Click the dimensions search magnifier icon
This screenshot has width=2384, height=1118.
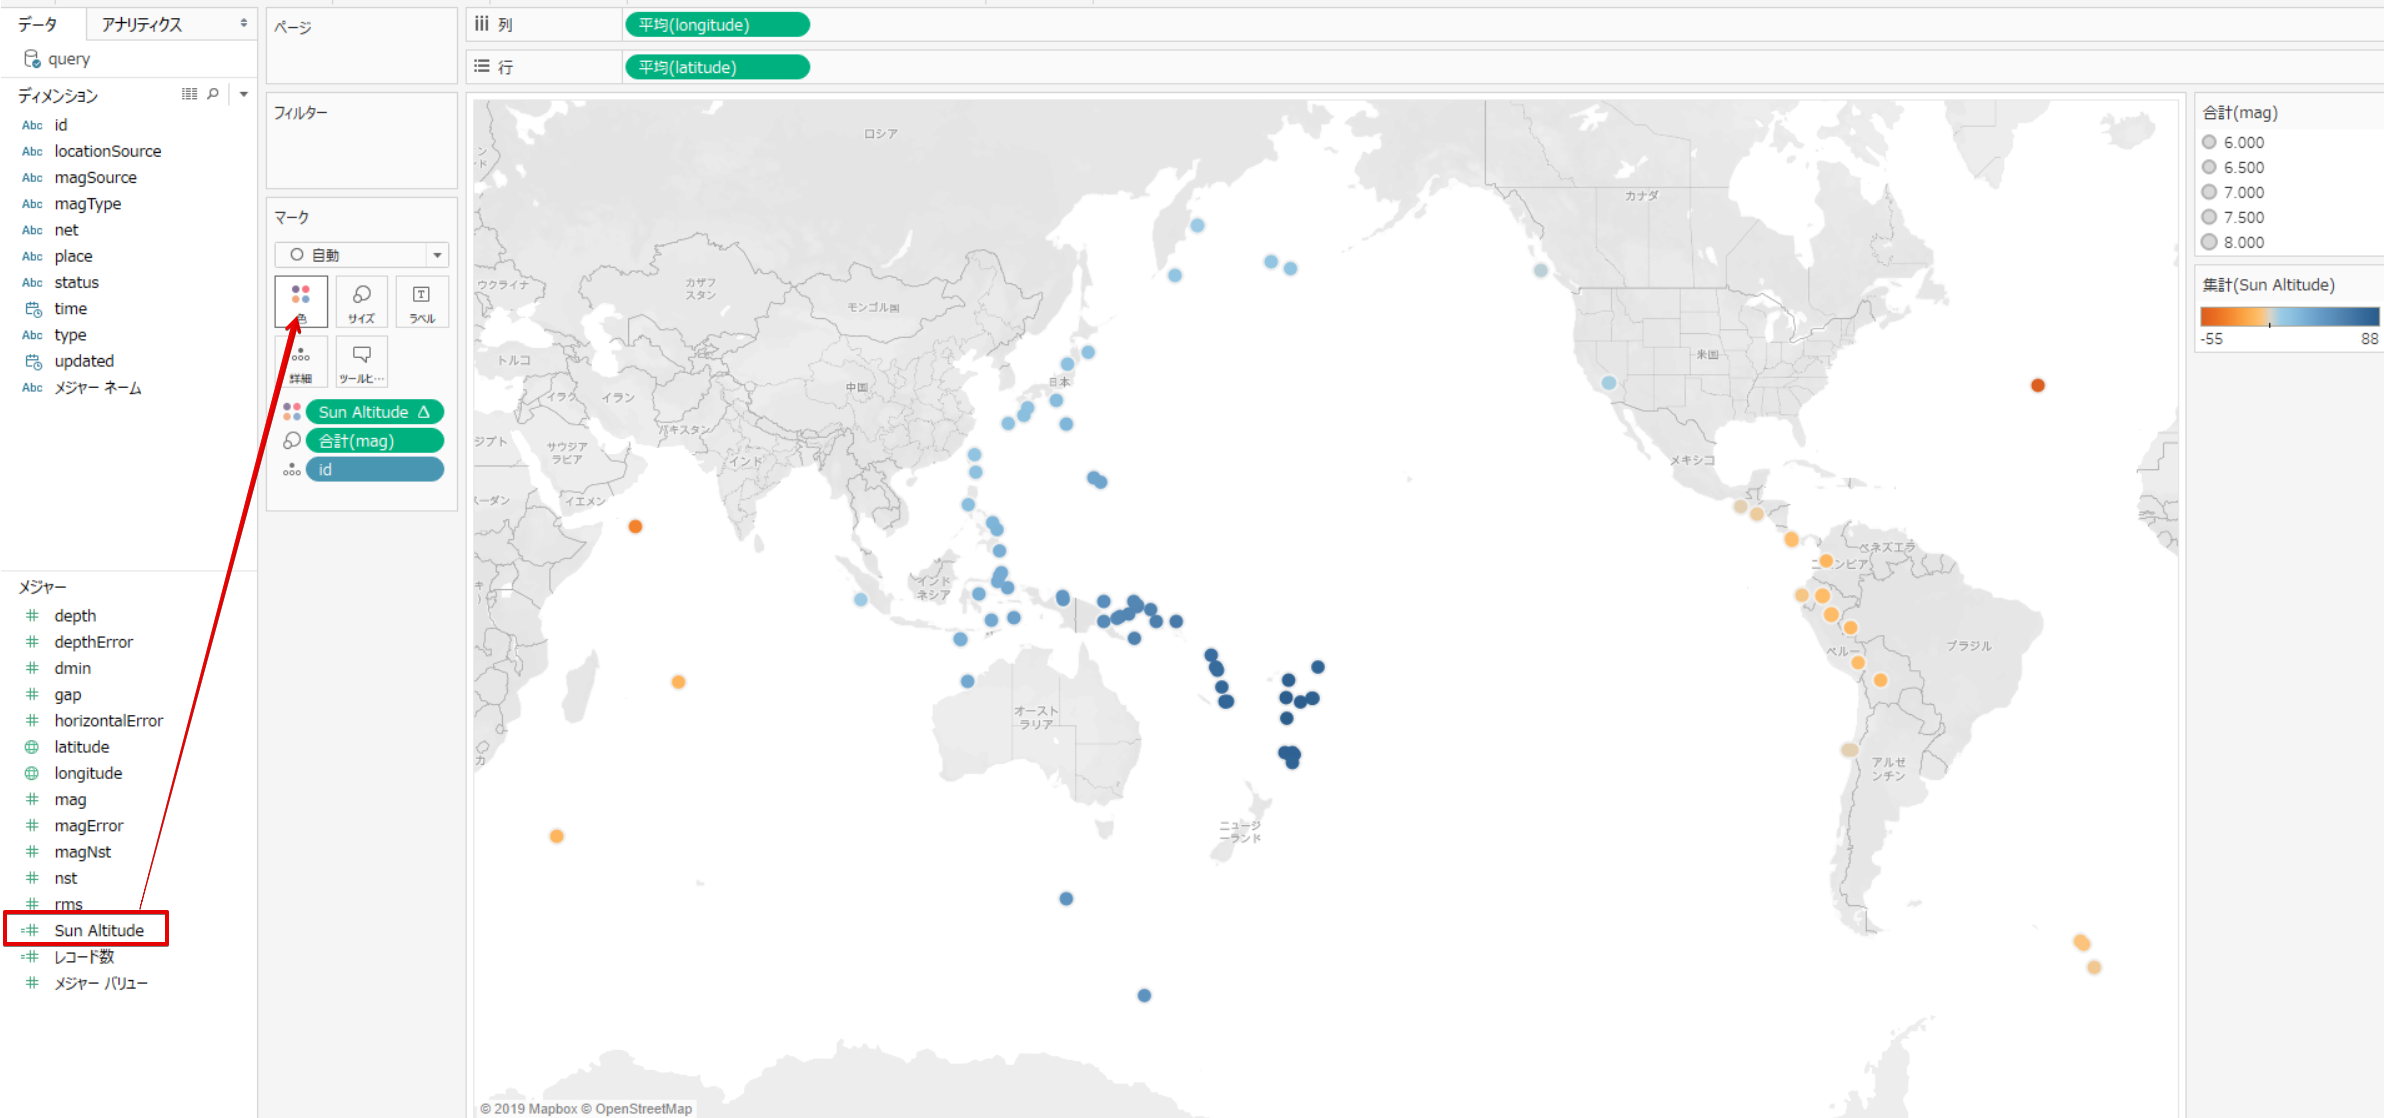point(213,93)
